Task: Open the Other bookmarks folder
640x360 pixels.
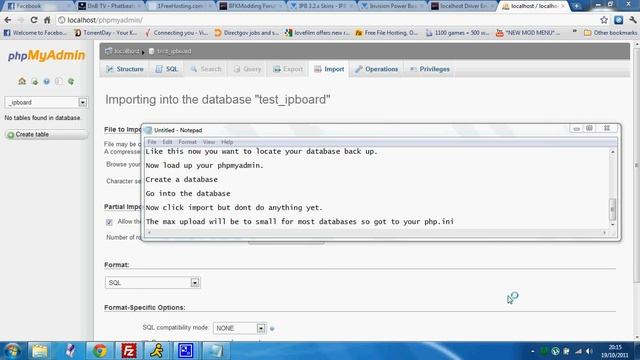Action: pyautogui.click(x=610, y=33)
